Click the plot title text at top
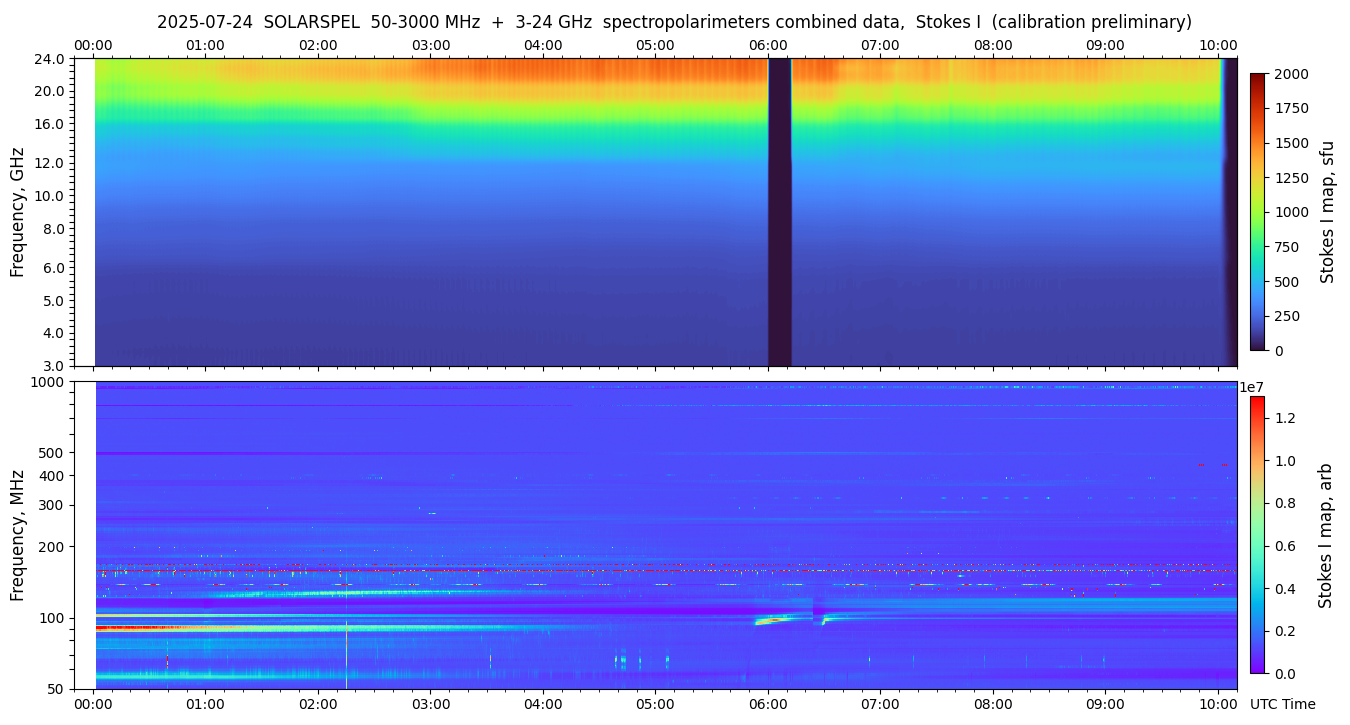The height and width of the screenshot is (725, 1350). pos(674,22)
